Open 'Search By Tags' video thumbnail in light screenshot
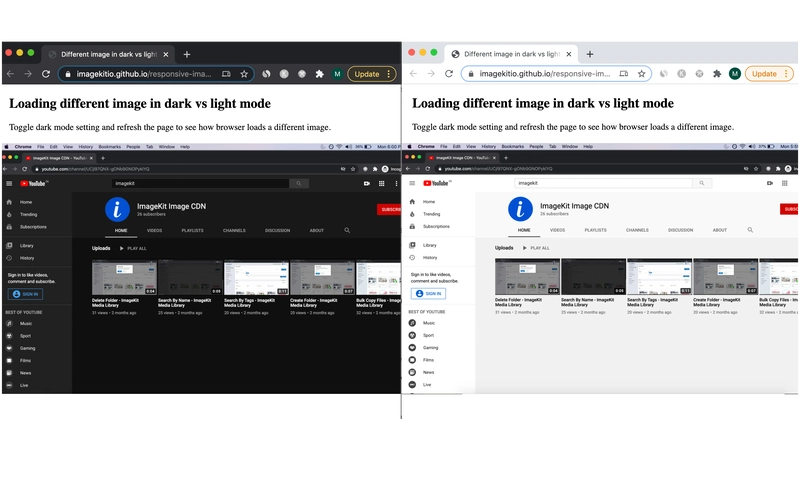This screenshot has width=800, height=500. tap(659, 277)
